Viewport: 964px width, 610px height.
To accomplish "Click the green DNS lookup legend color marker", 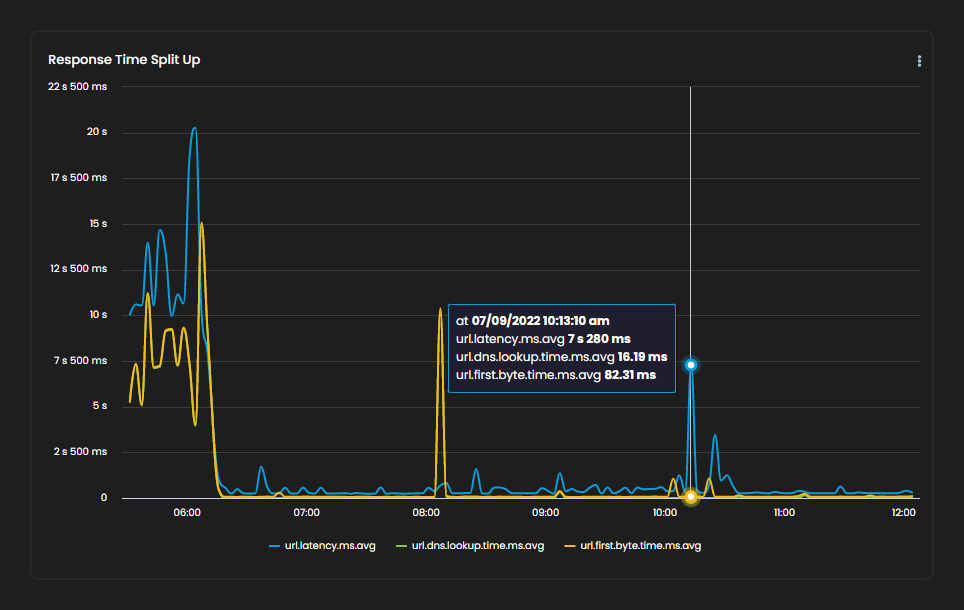I will pos(401,546).
